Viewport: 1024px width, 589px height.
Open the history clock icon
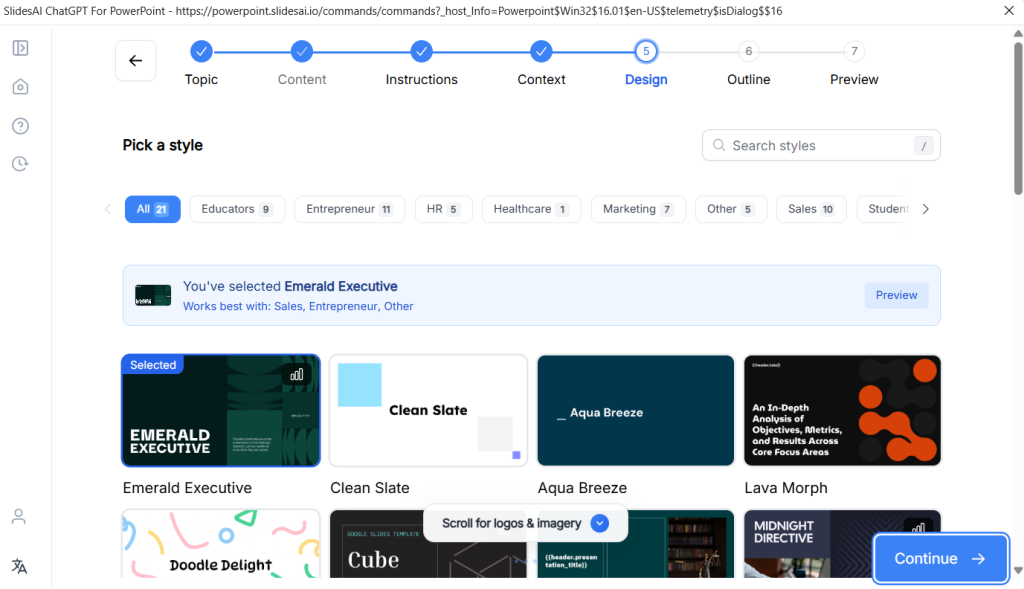(20, 164)
